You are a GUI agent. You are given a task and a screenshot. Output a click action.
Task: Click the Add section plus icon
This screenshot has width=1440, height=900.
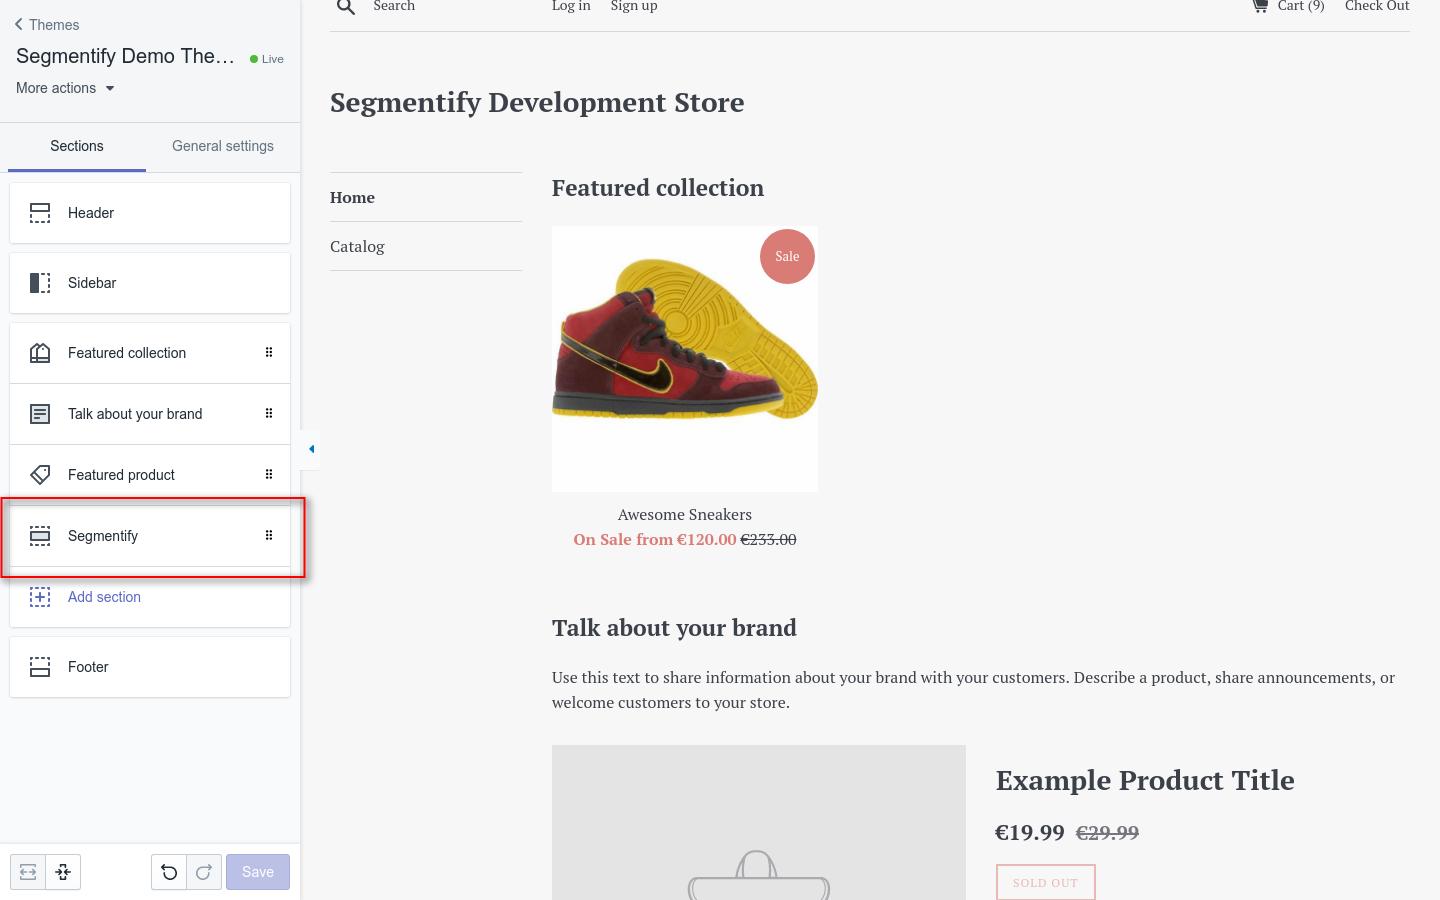click(x=40, y=597)
